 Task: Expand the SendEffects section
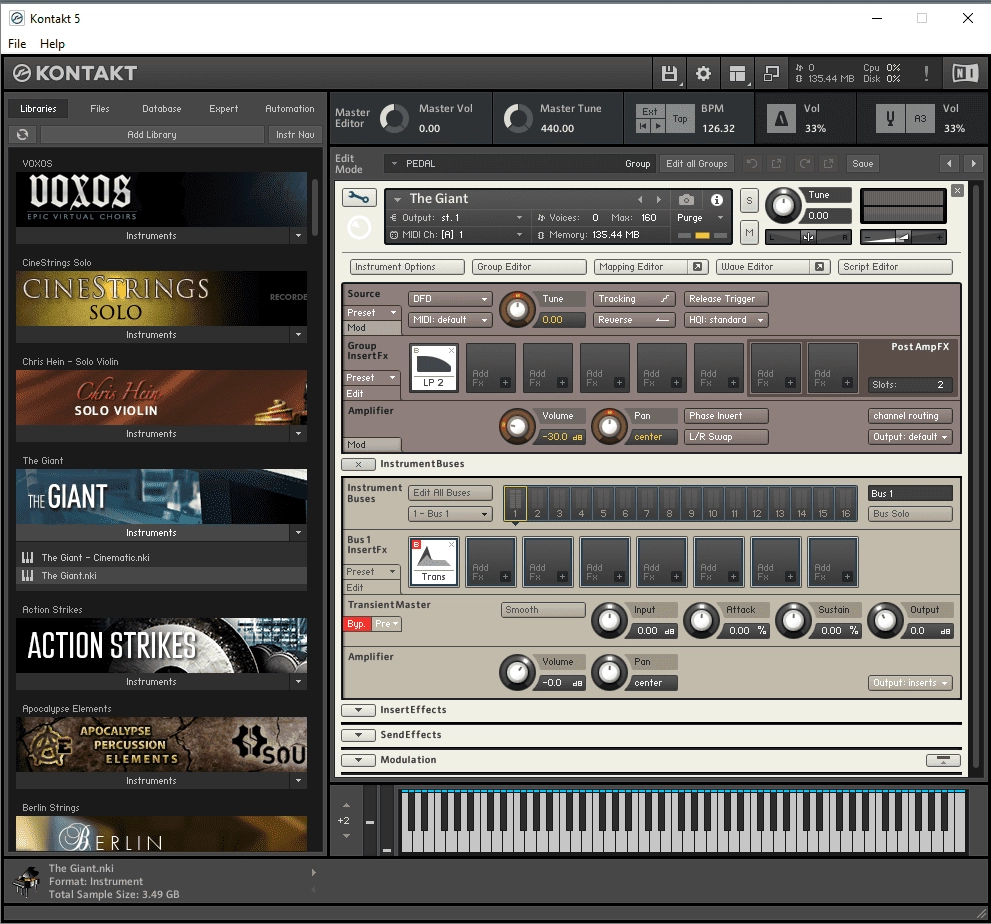(x=358, y=735)
